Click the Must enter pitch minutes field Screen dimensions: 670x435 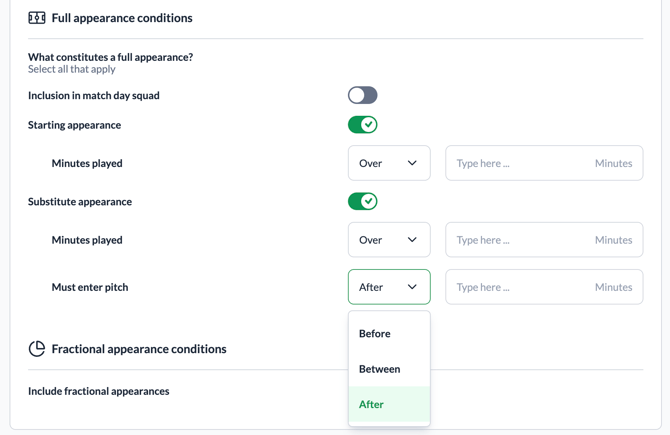point(520,287)
